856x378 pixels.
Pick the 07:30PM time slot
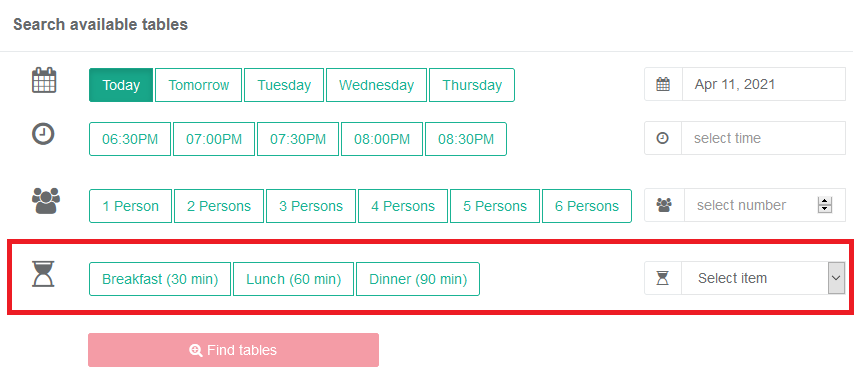pyautogui.click(x=298, y=139)
